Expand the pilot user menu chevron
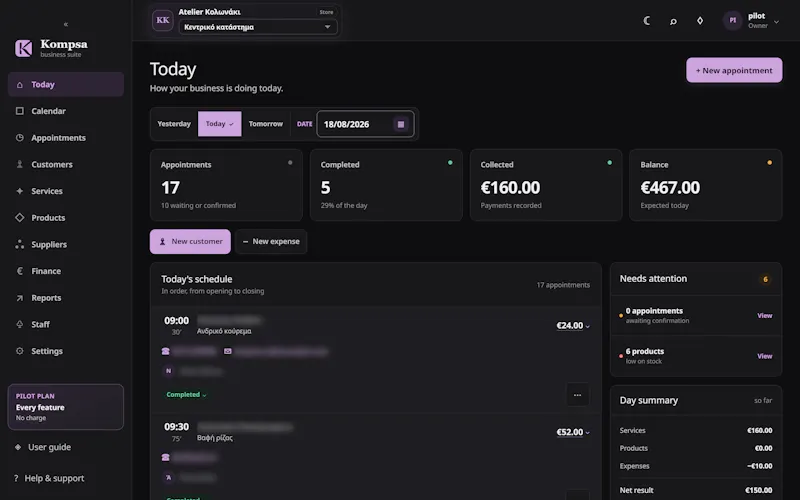 tap(776, 22)
